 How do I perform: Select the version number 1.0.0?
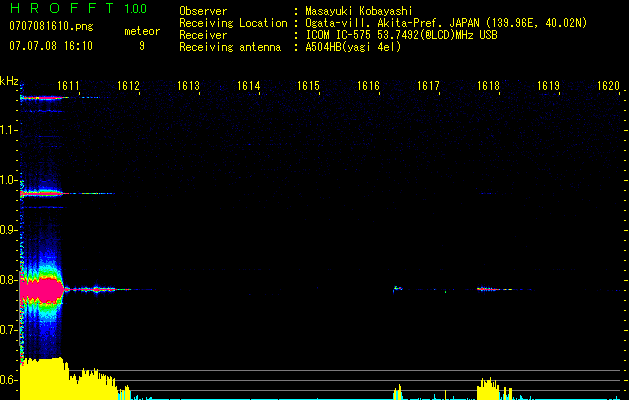135,8
